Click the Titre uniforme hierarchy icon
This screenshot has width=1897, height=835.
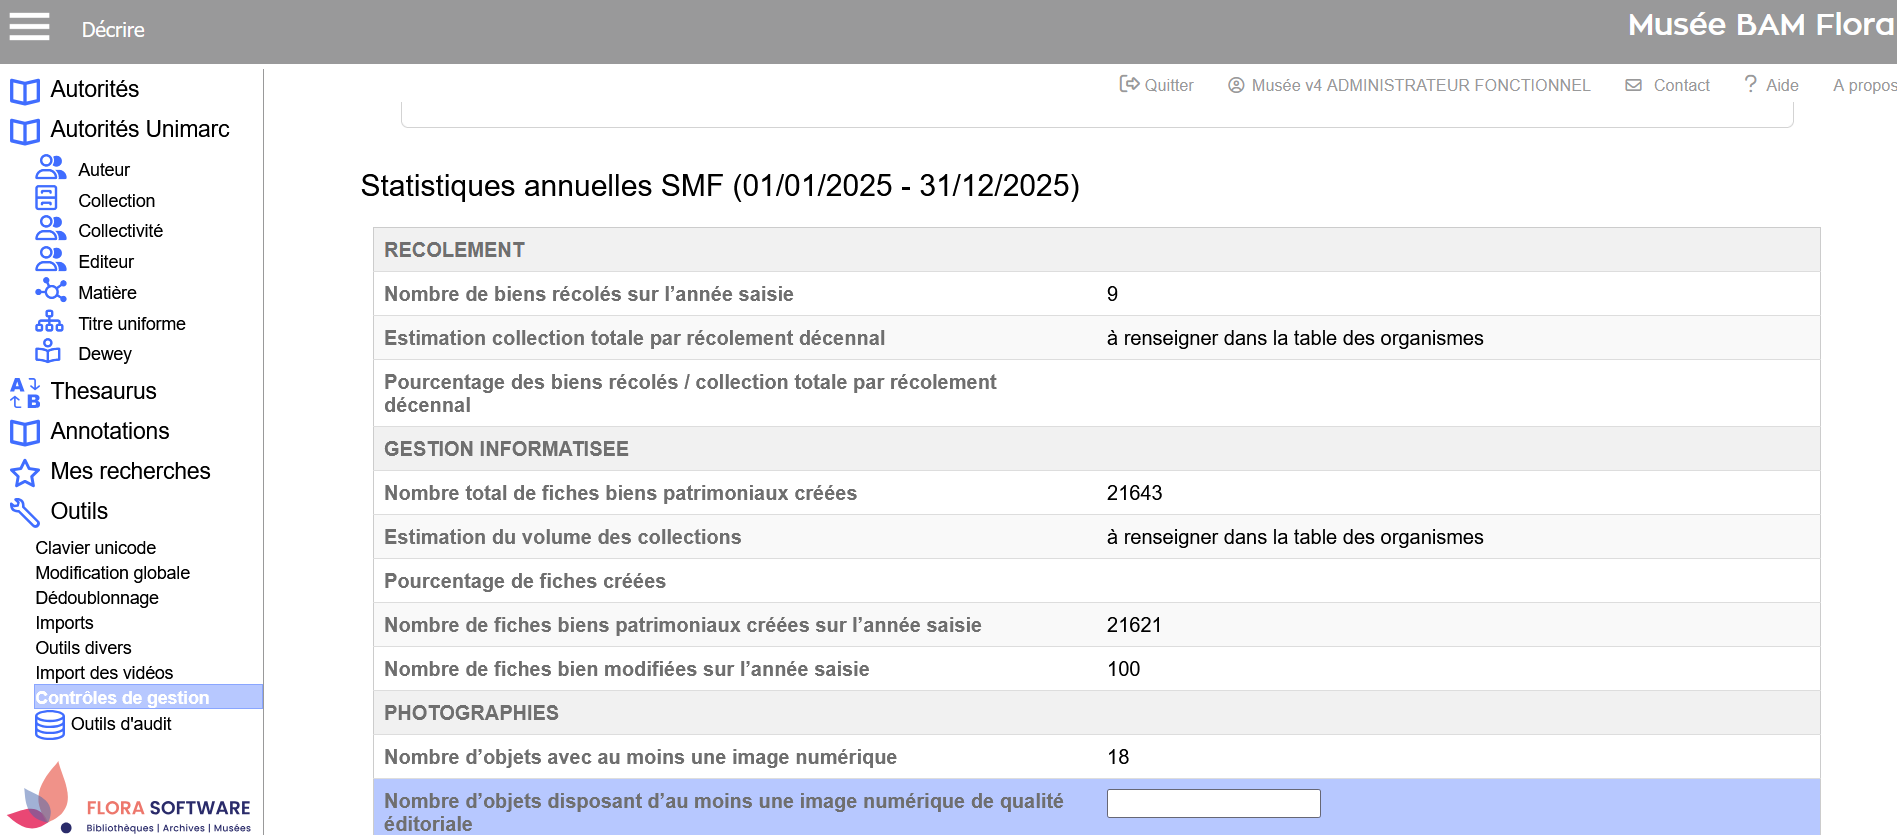tap(49, 322)
